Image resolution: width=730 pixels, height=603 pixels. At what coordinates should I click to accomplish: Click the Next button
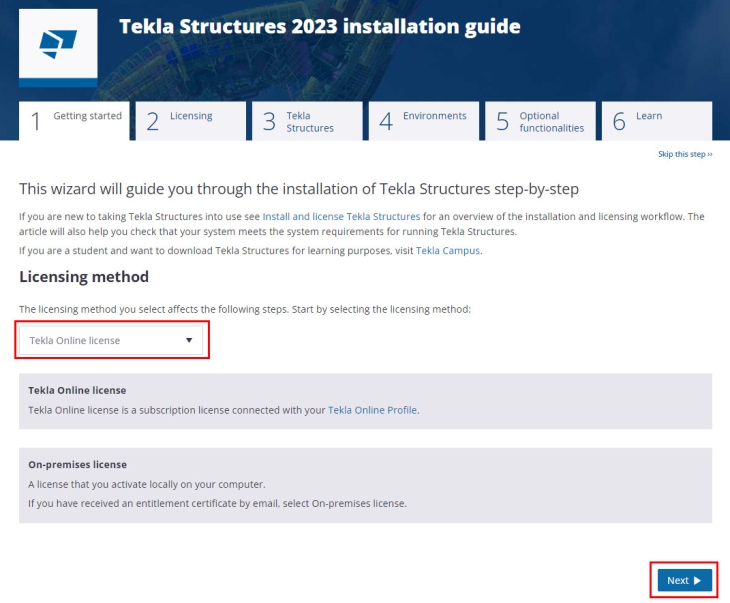click(x=684, y=580)
